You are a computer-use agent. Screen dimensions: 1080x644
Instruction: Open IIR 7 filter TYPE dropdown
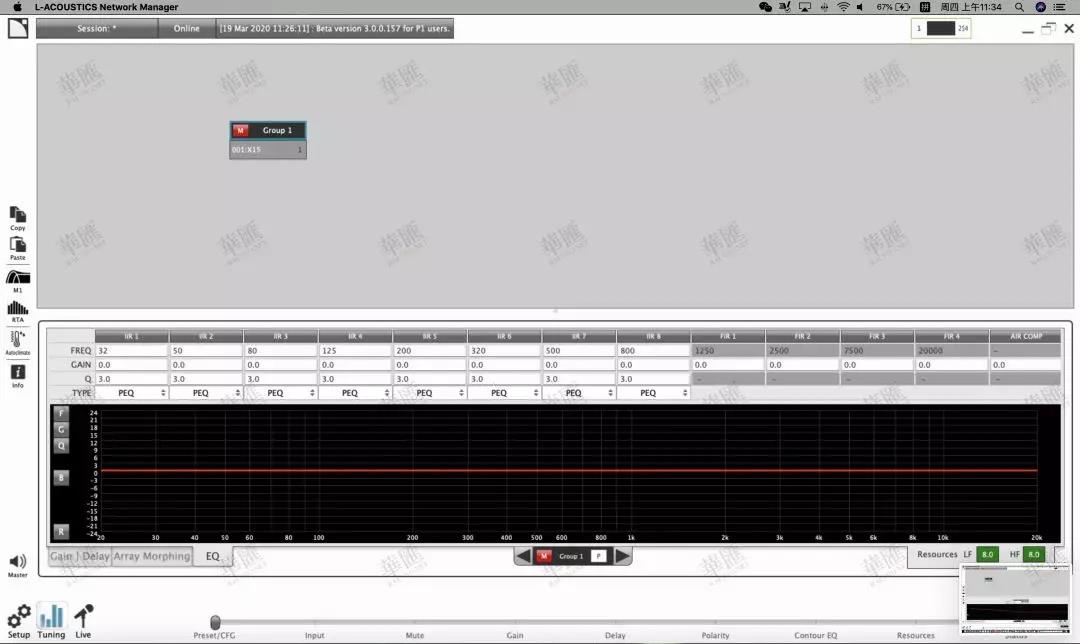tap(579, 393)
